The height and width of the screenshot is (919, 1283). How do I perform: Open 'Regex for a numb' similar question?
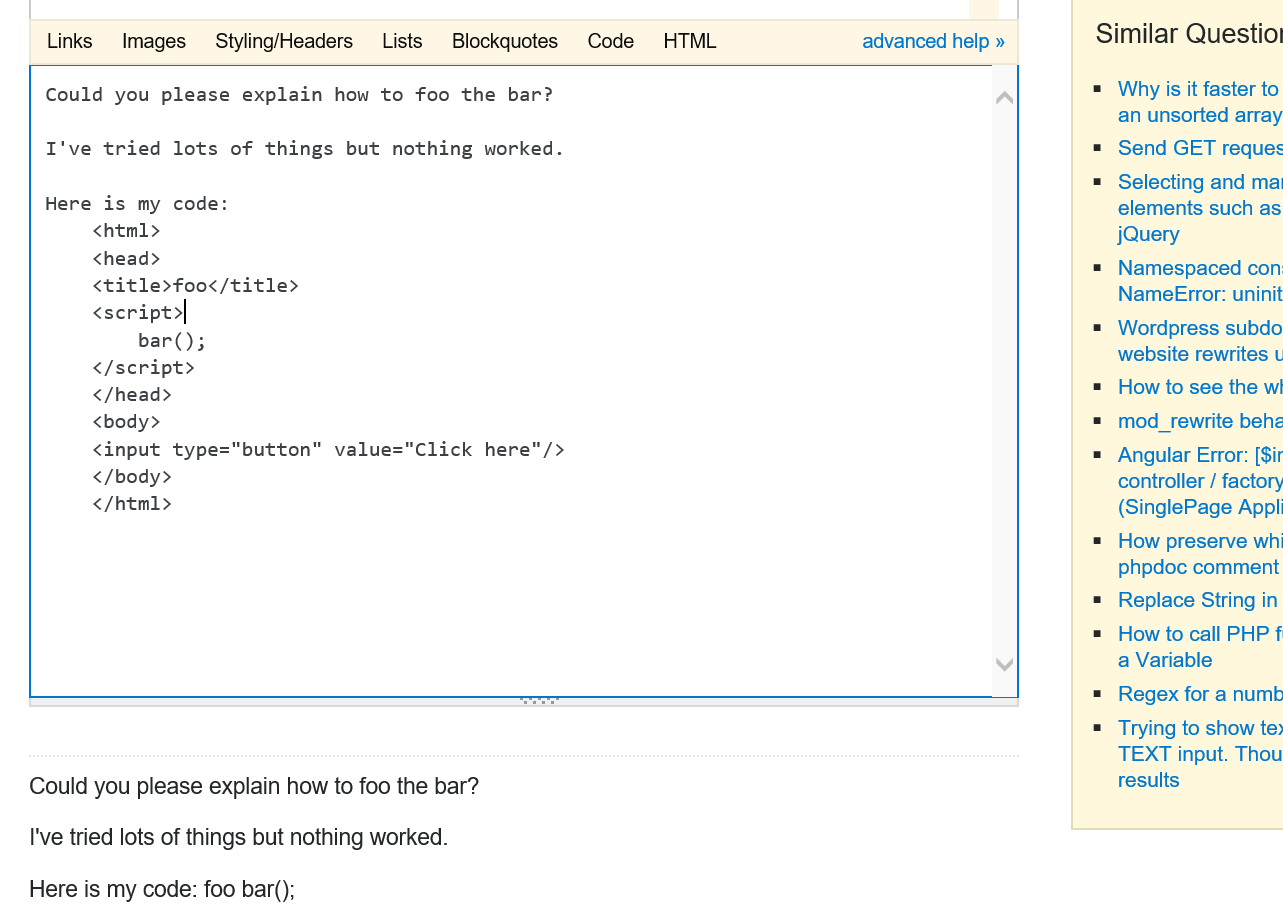(x=1200, y=694)
